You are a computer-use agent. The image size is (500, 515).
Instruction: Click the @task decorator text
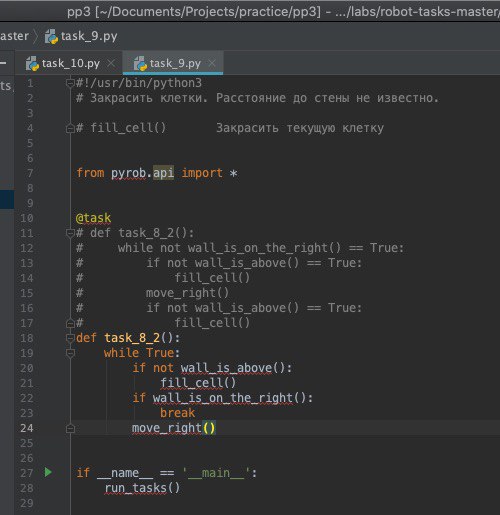[93, 218]
